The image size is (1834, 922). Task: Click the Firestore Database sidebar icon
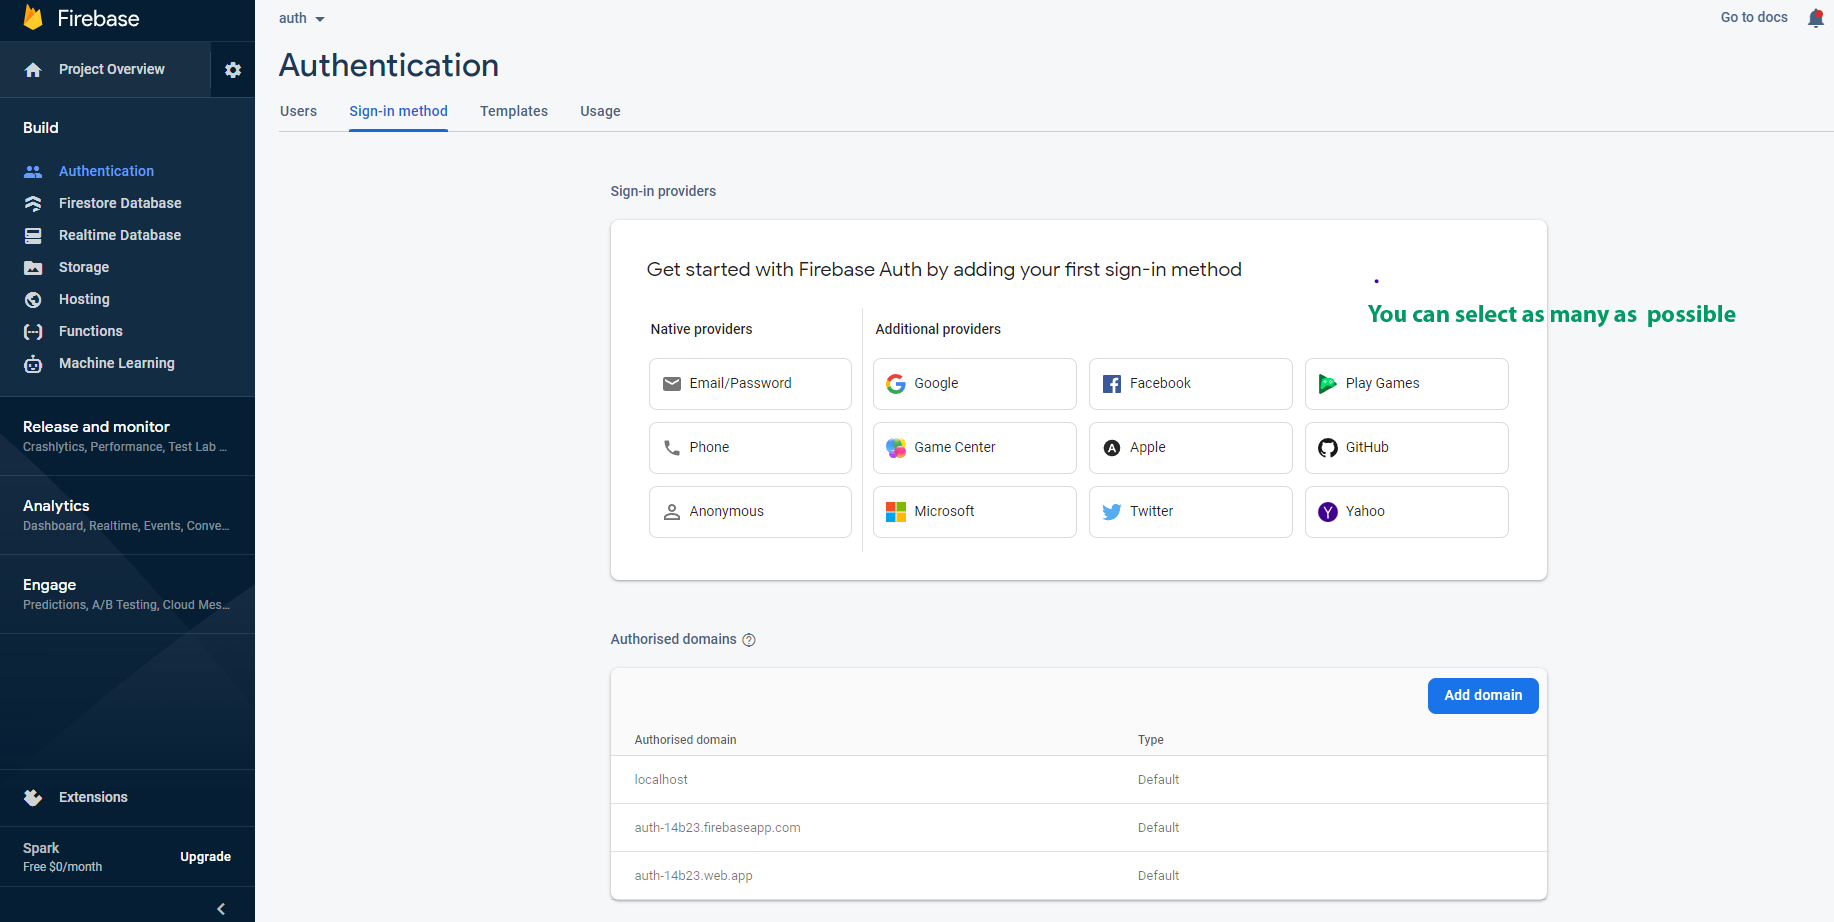pos(33,203)
